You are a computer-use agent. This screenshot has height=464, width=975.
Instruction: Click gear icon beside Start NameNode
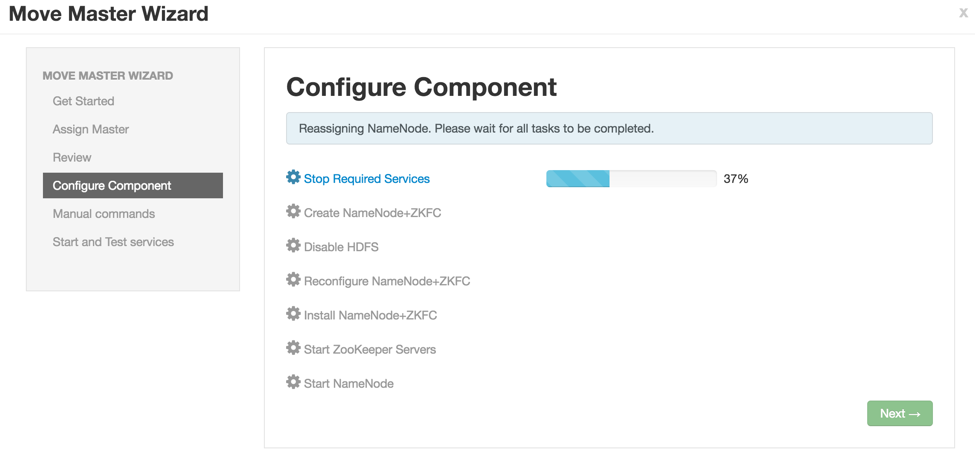tap(293, 382)
